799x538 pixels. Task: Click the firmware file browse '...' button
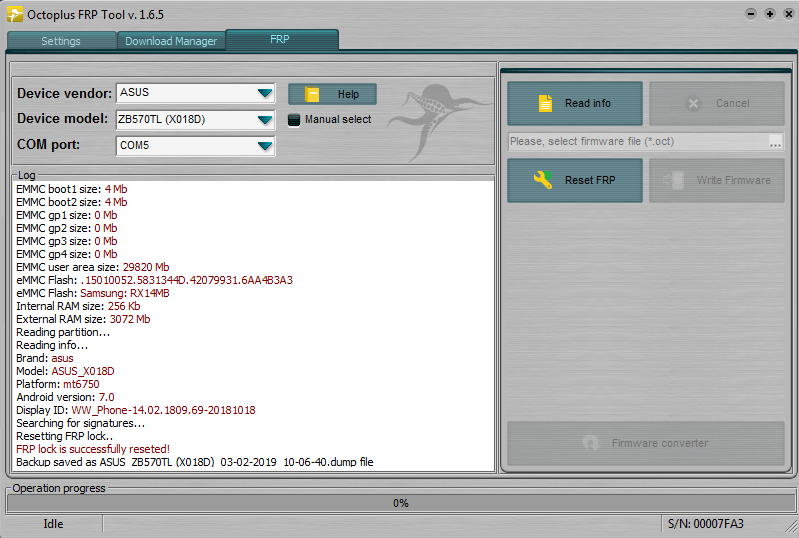pos(775,142)
